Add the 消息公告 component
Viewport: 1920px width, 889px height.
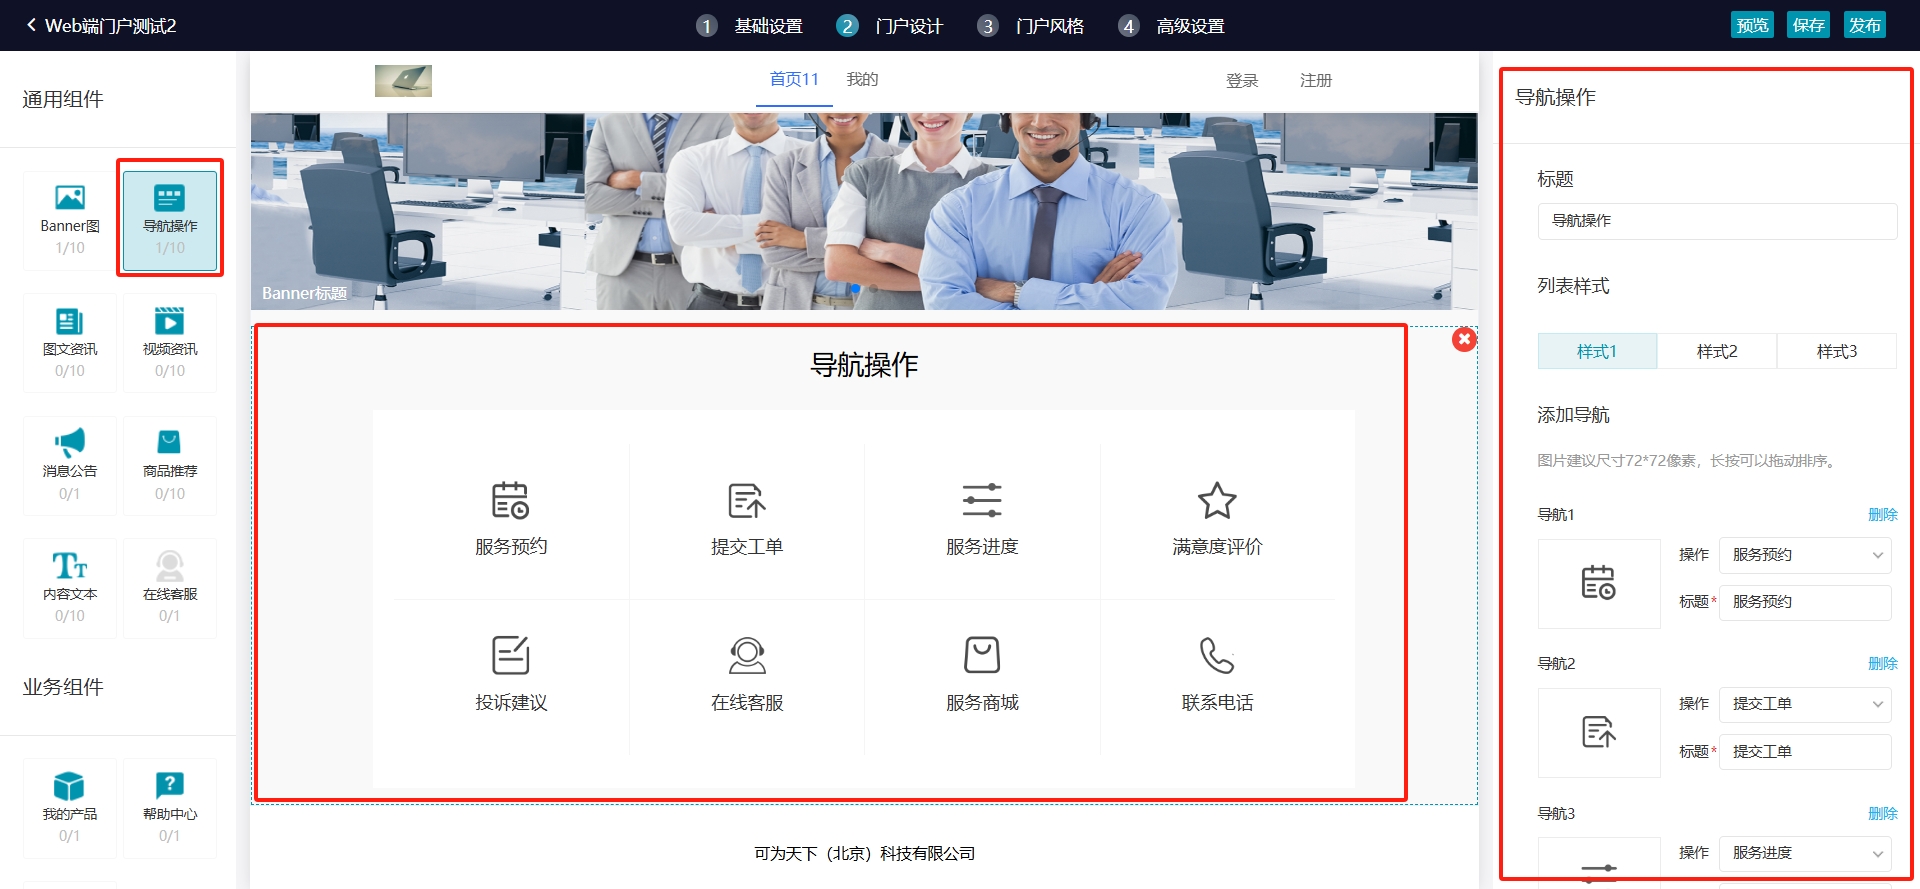tap(70, 466)
